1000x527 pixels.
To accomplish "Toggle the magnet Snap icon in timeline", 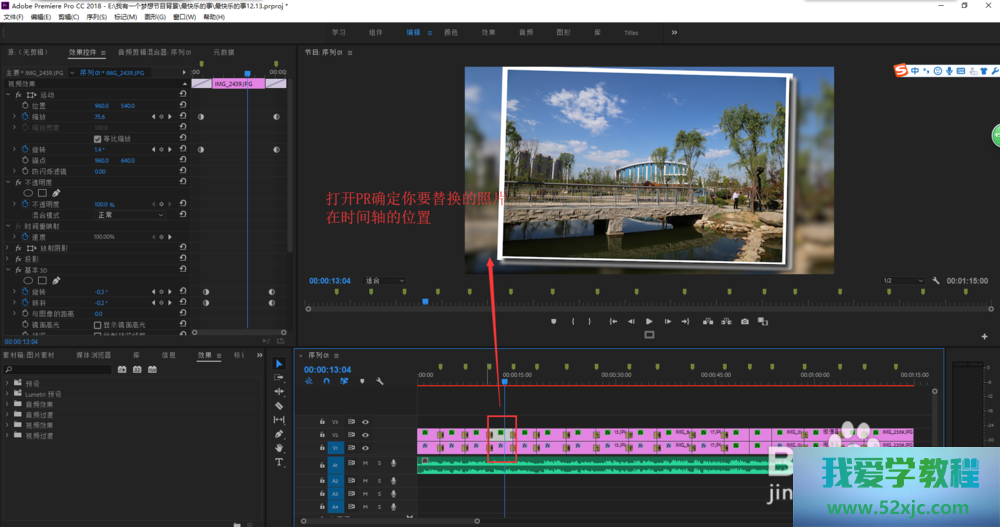I will (326, 381).
